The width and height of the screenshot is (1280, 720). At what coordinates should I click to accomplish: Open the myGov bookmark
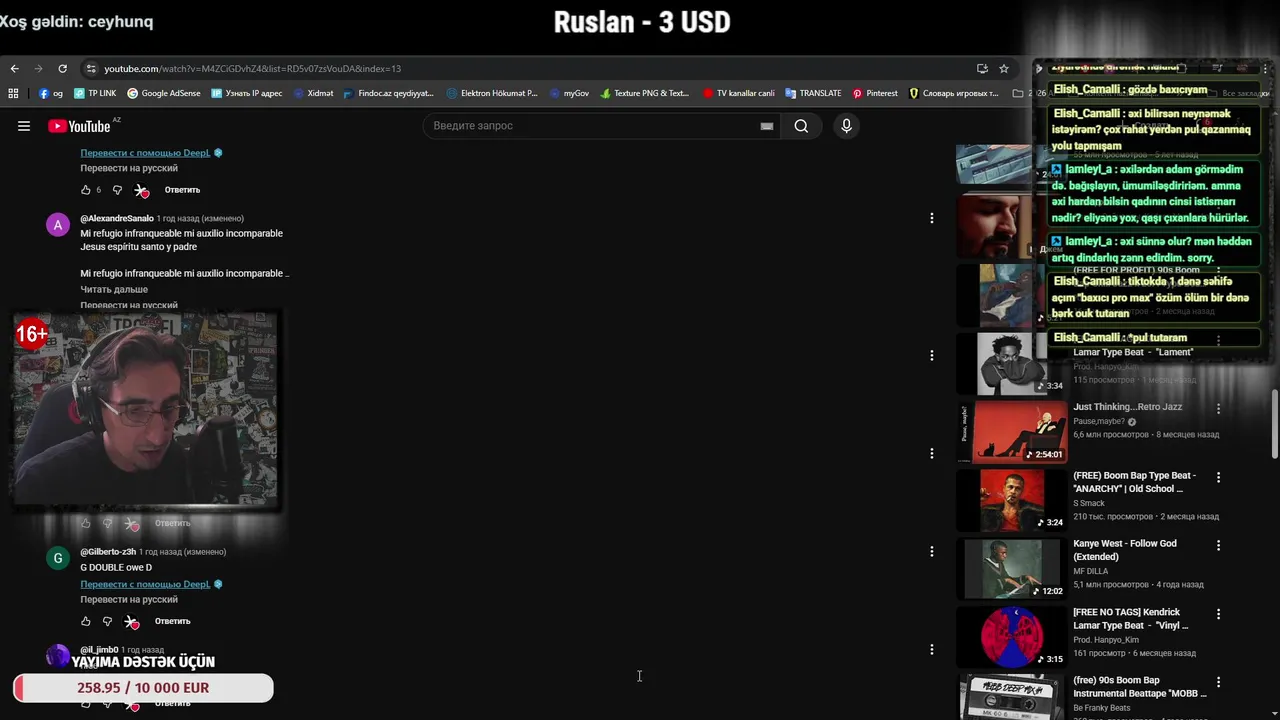569,93
